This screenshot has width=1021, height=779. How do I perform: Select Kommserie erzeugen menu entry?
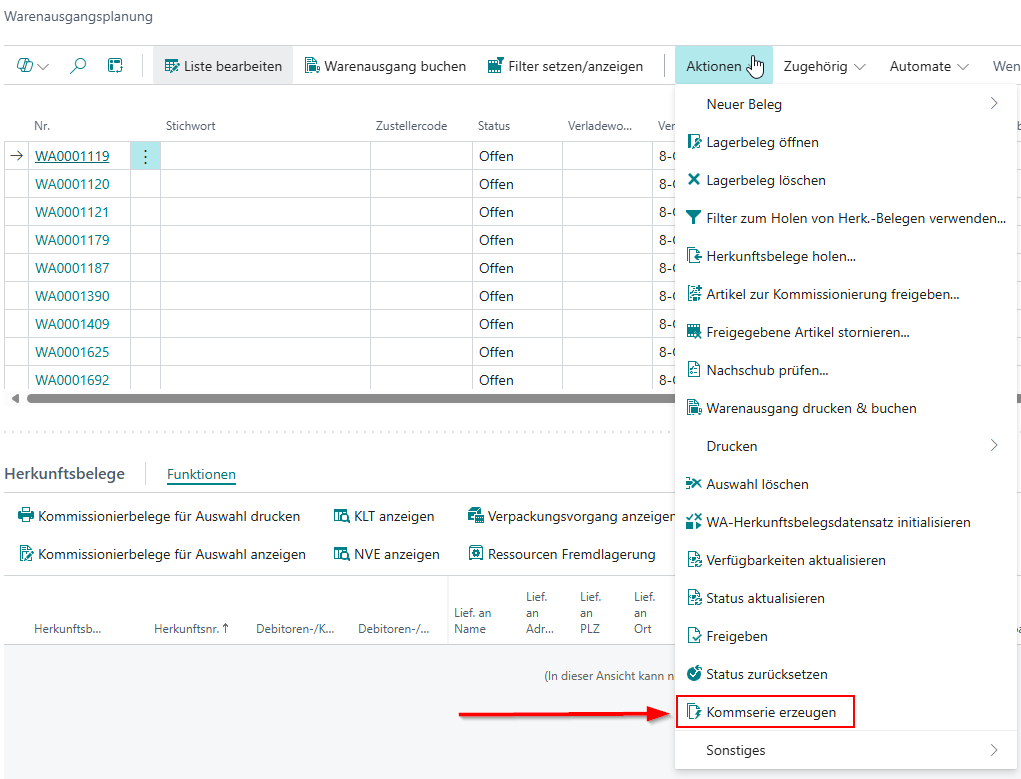tap(770, 712)
